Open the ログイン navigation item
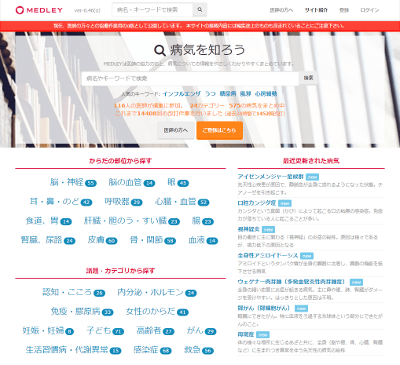400x365 pixels. pos(369,10)
